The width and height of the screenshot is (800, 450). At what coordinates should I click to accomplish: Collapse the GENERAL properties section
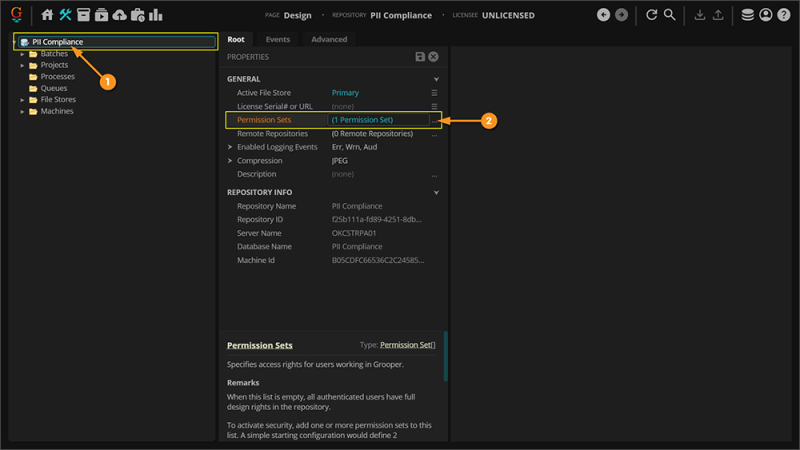[436, 79]
